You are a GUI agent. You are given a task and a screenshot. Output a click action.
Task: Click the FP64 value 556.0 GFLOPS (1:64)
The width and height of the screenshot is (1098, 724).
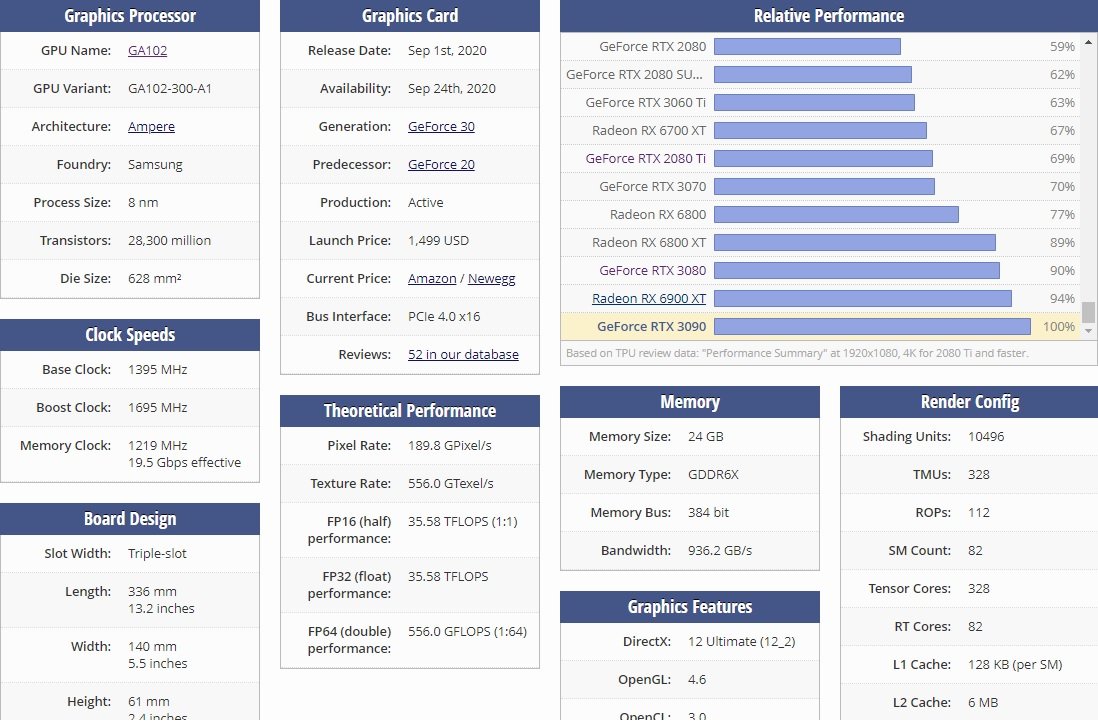coord(467,632)
